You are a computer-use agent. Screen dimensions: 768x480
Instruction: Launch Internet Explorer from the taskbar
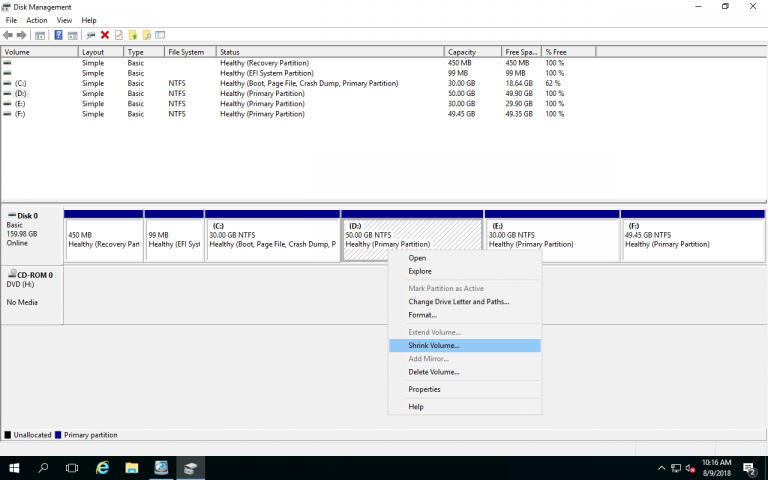click(102, 468)
